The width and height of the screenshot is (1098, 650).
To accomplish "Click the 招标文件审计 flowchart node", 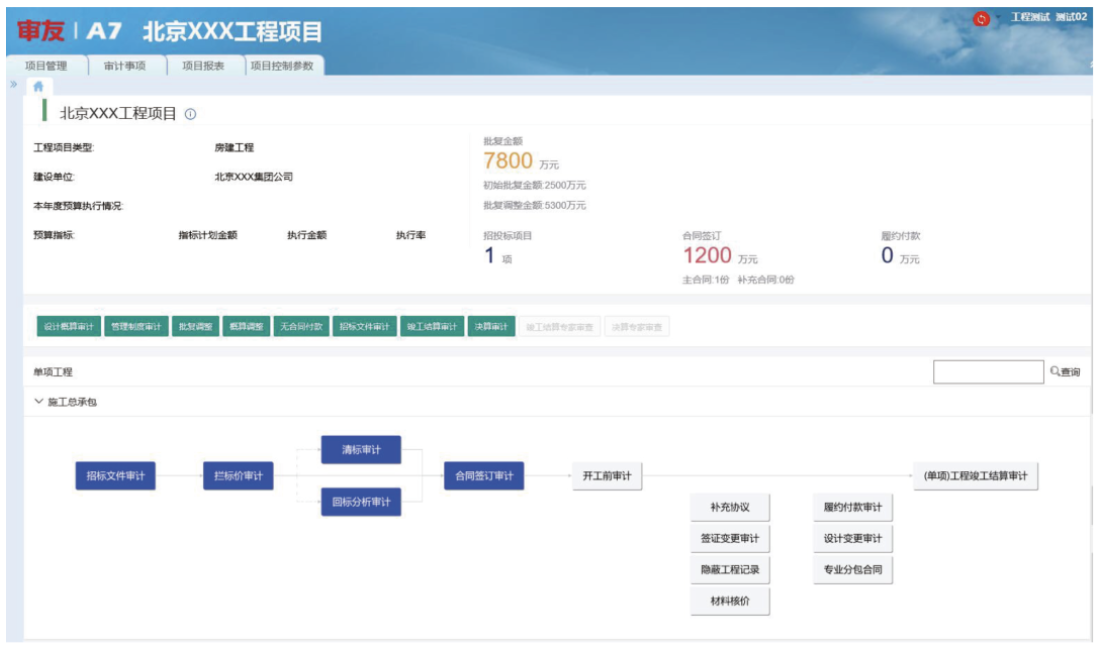I will [116, 476].
